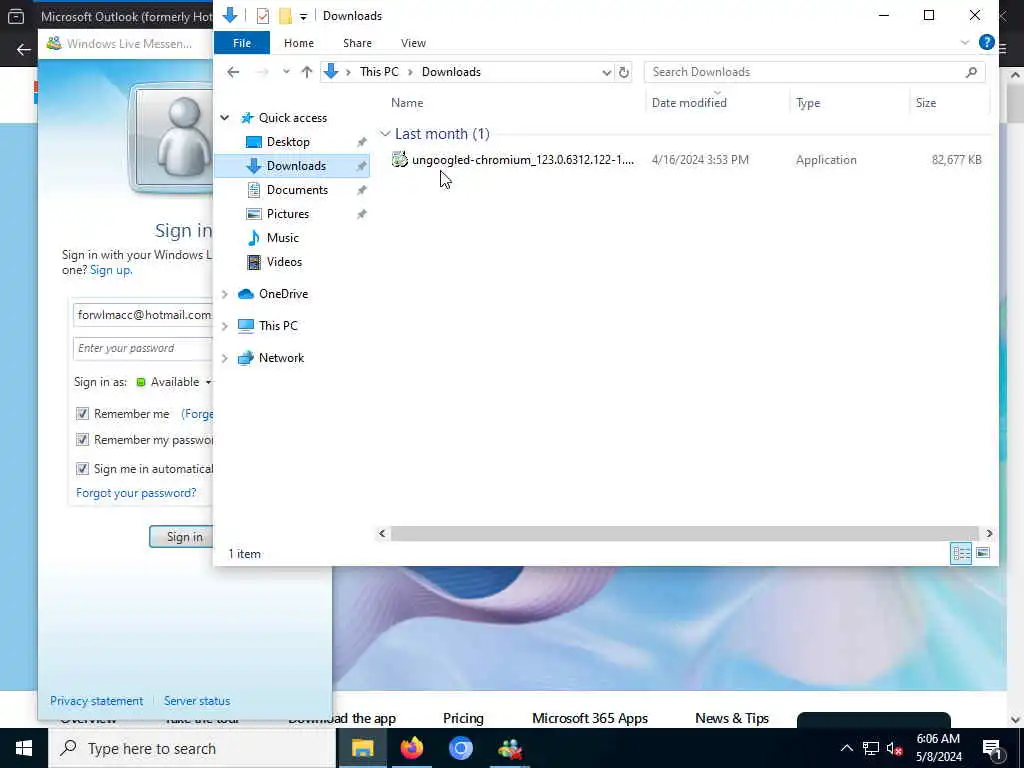
Task: Expand the ribbon with the chevron
Action: coord(965,42)
